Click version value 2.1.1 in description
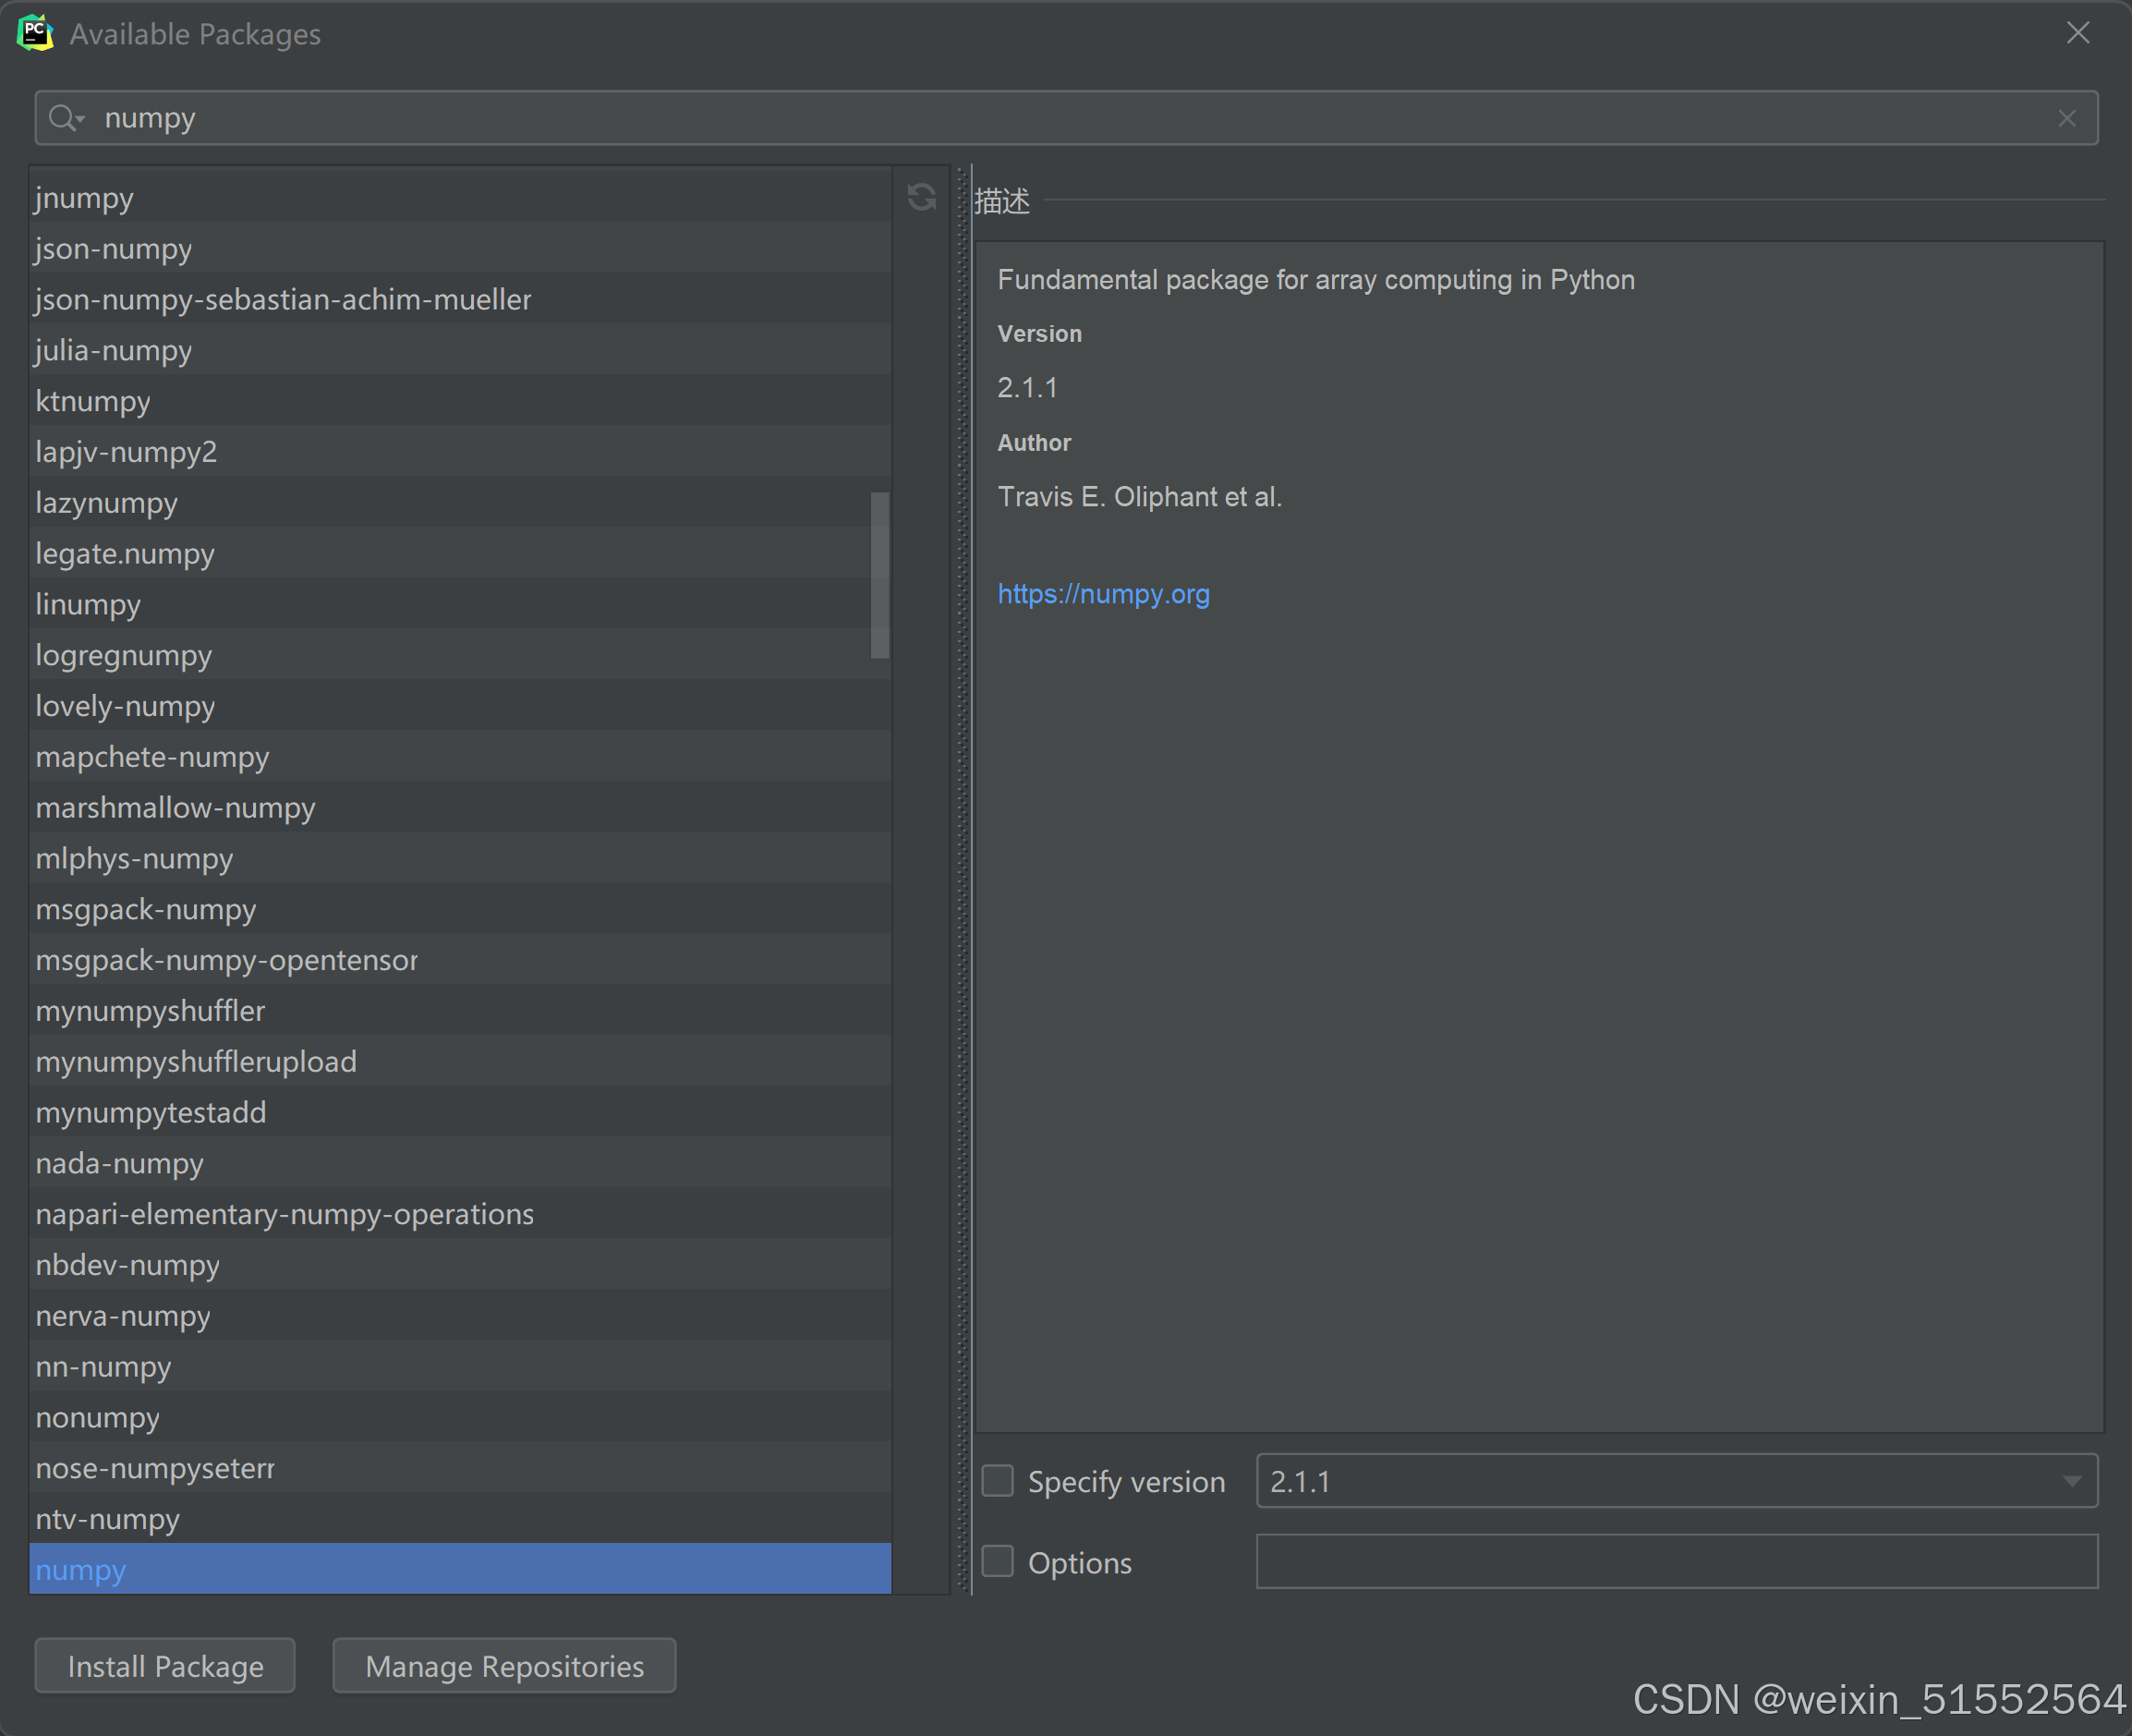The height and width of the screenshot is (1736, 2132). tap(1027, 388)
